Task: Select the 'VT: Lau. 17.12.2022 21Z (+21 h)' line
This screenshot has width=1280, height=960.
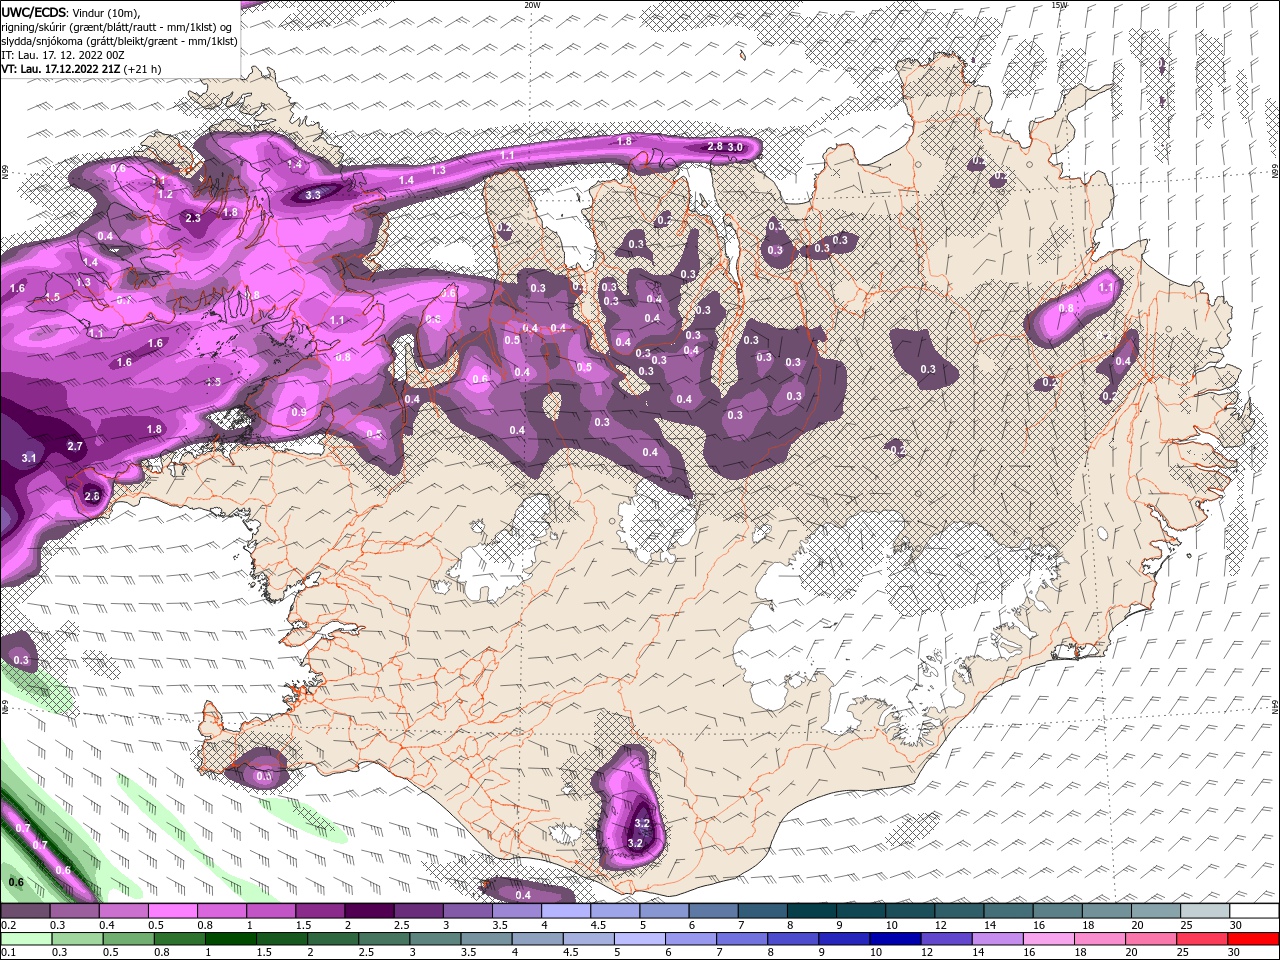Action: coord(81,69)
